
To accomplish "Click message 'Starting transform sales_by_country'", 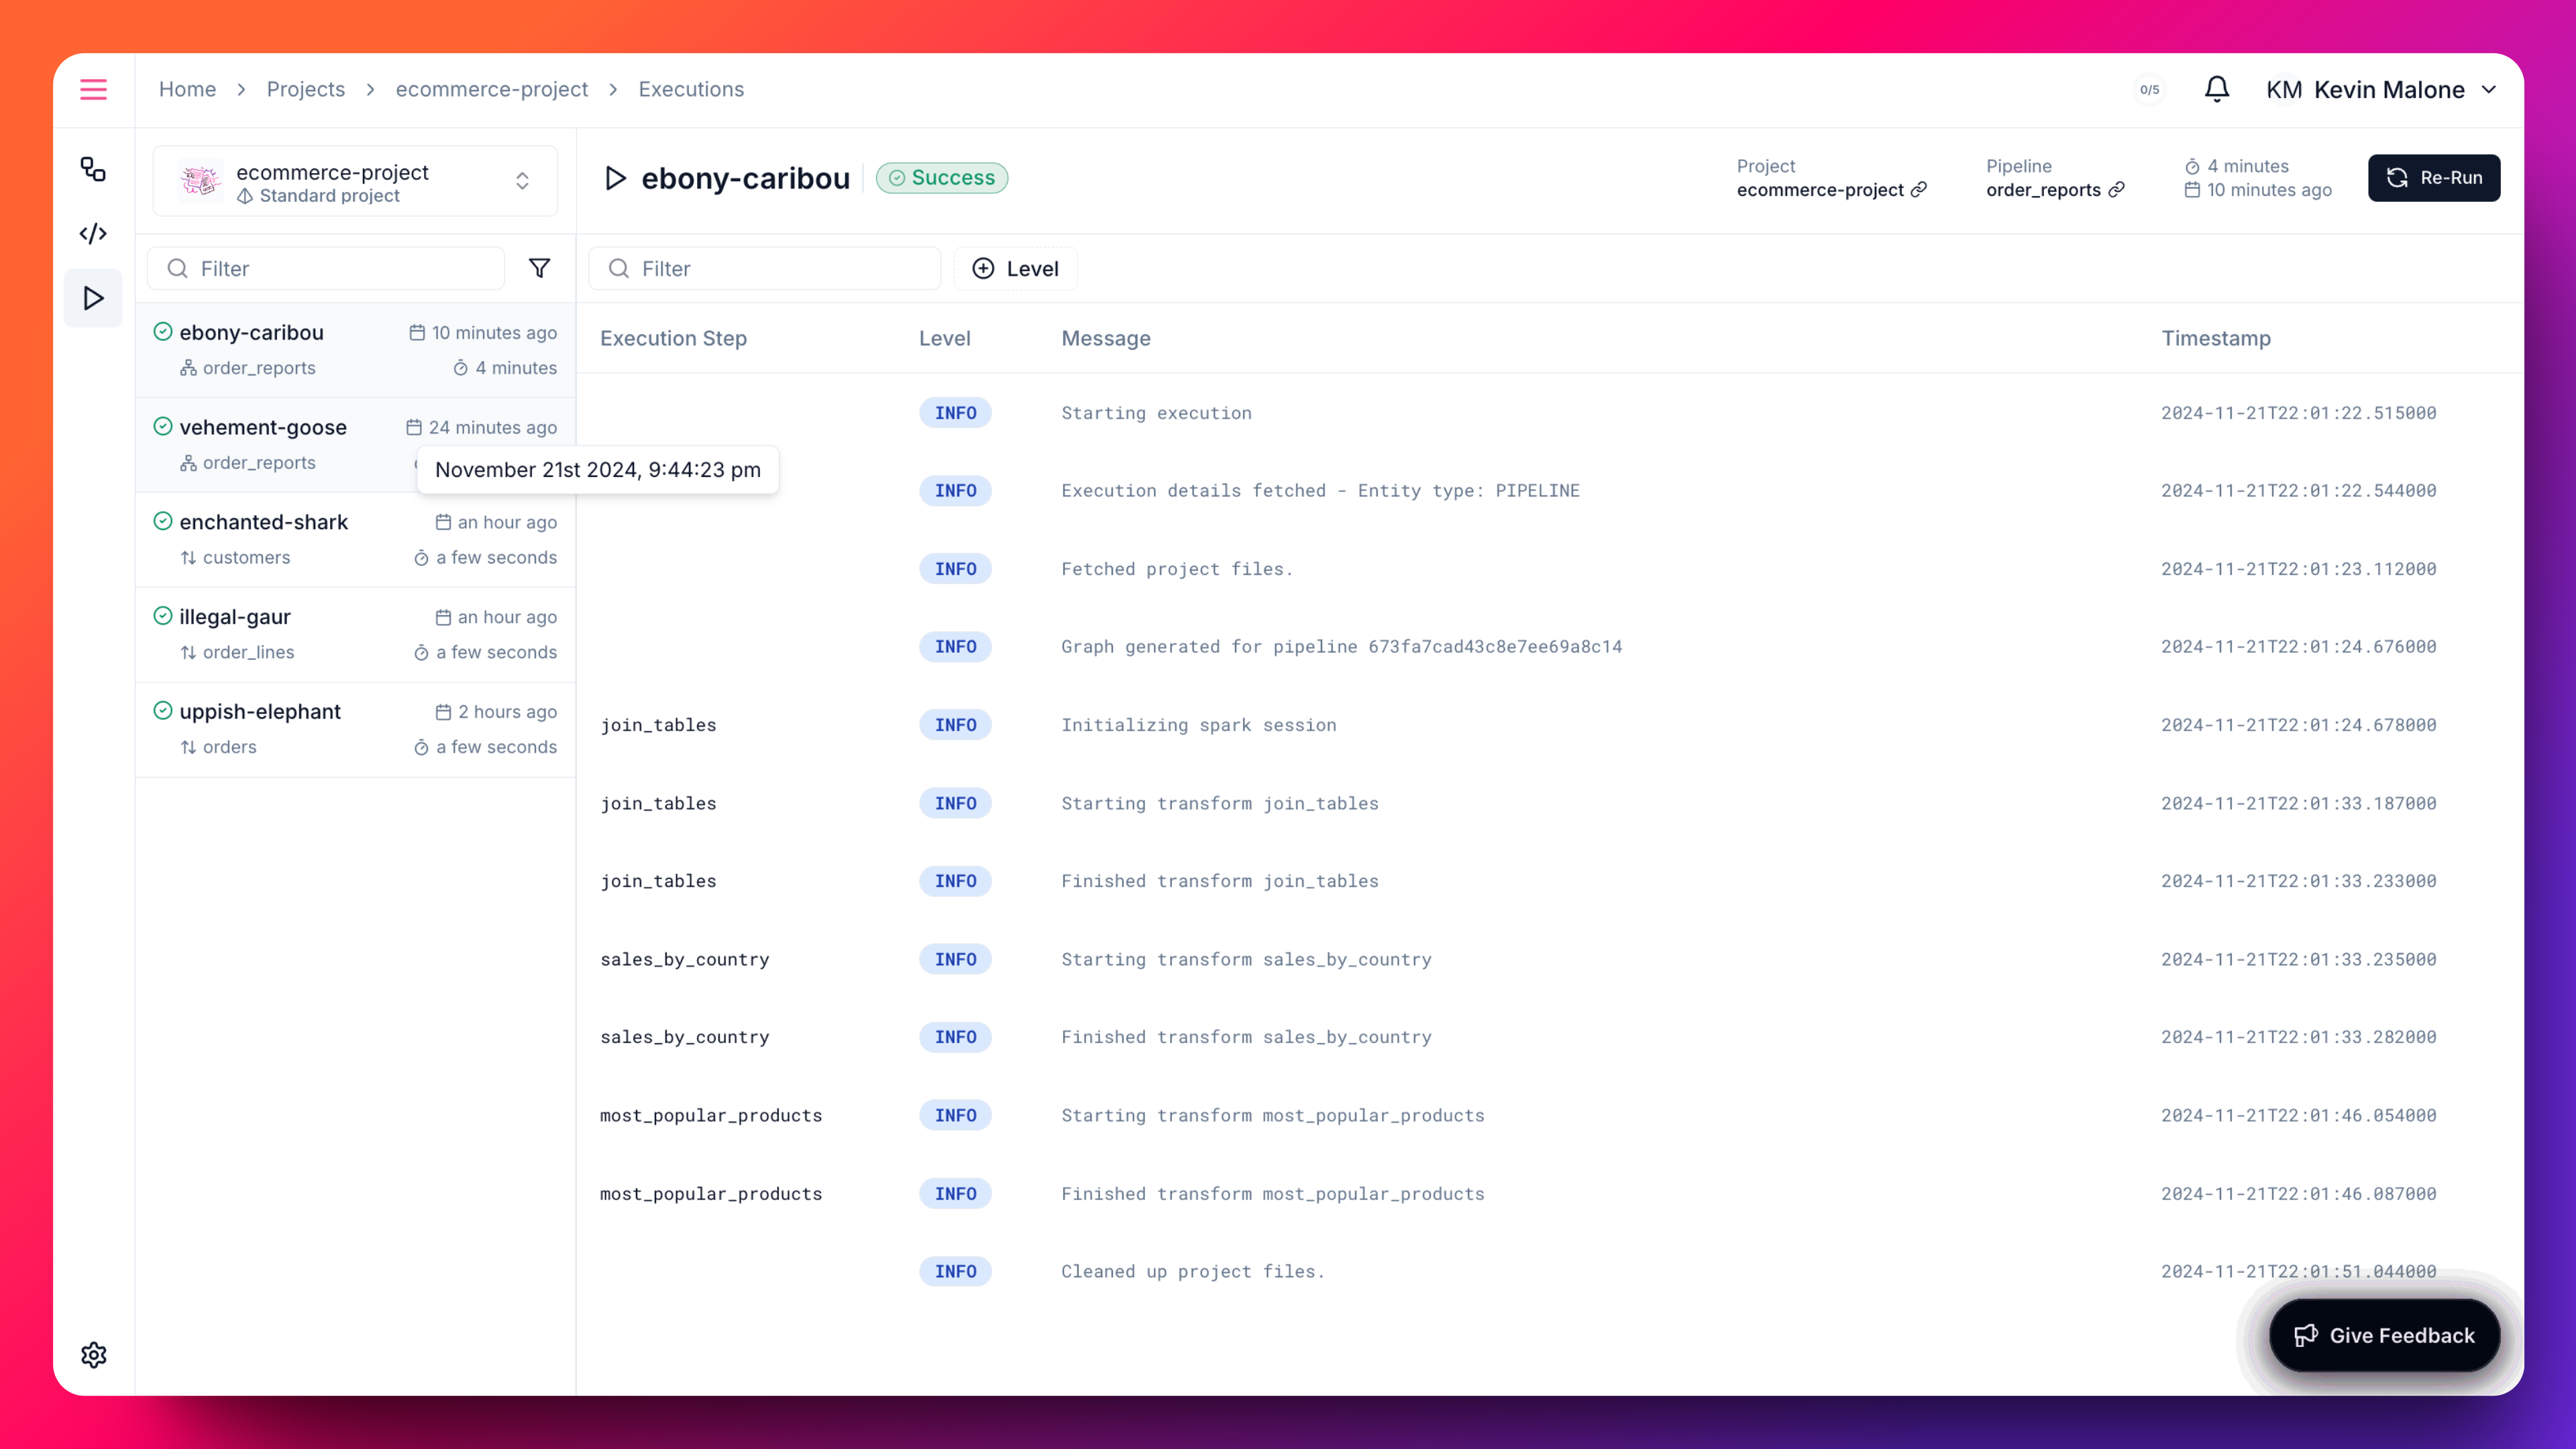I will tap(1246, 959).
